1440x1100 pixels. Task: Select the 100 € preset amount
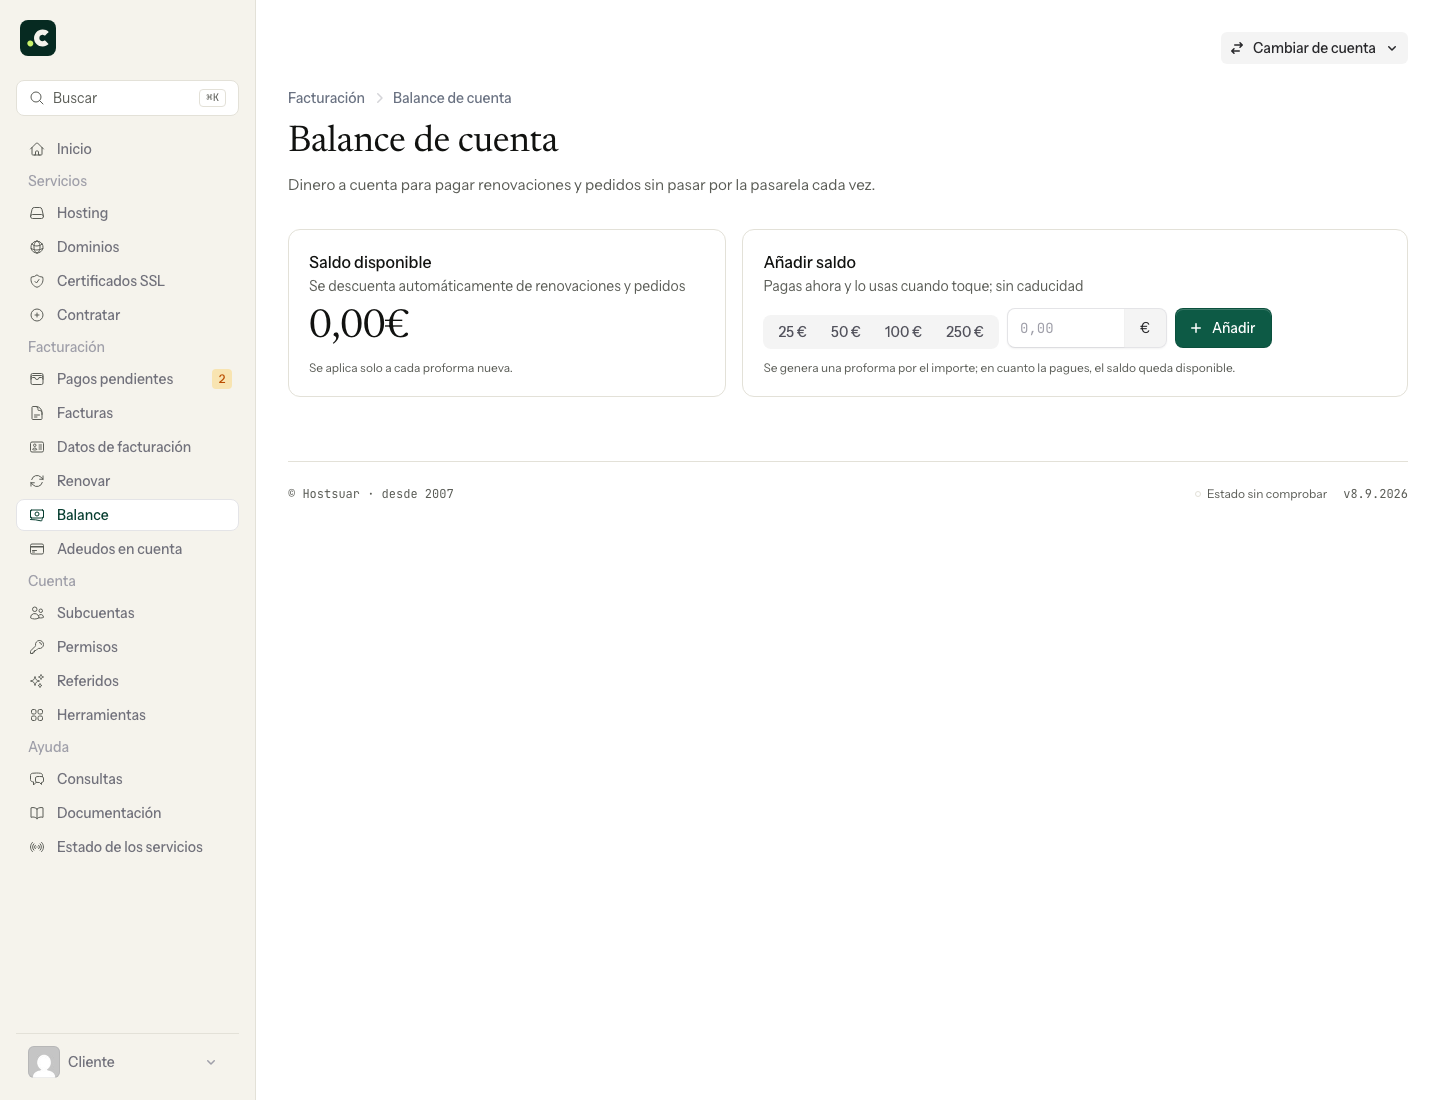(x=903, y=332)
